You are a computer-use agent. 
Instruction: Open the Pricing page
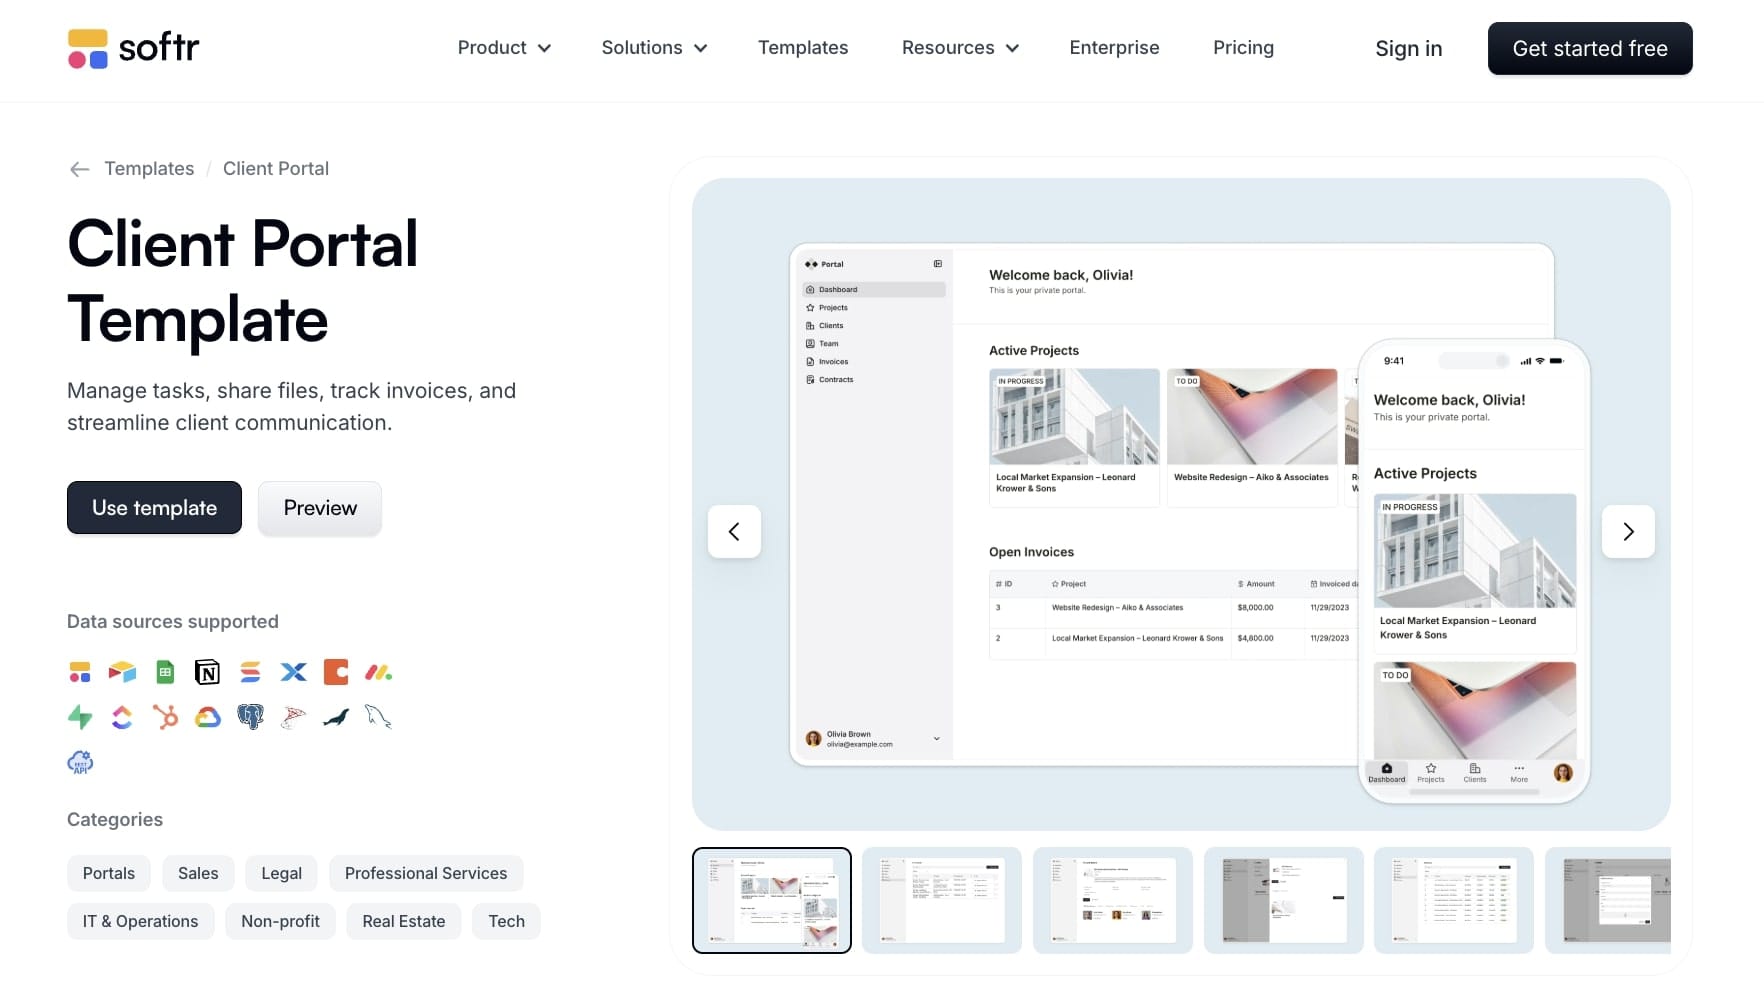point(1242,47)
